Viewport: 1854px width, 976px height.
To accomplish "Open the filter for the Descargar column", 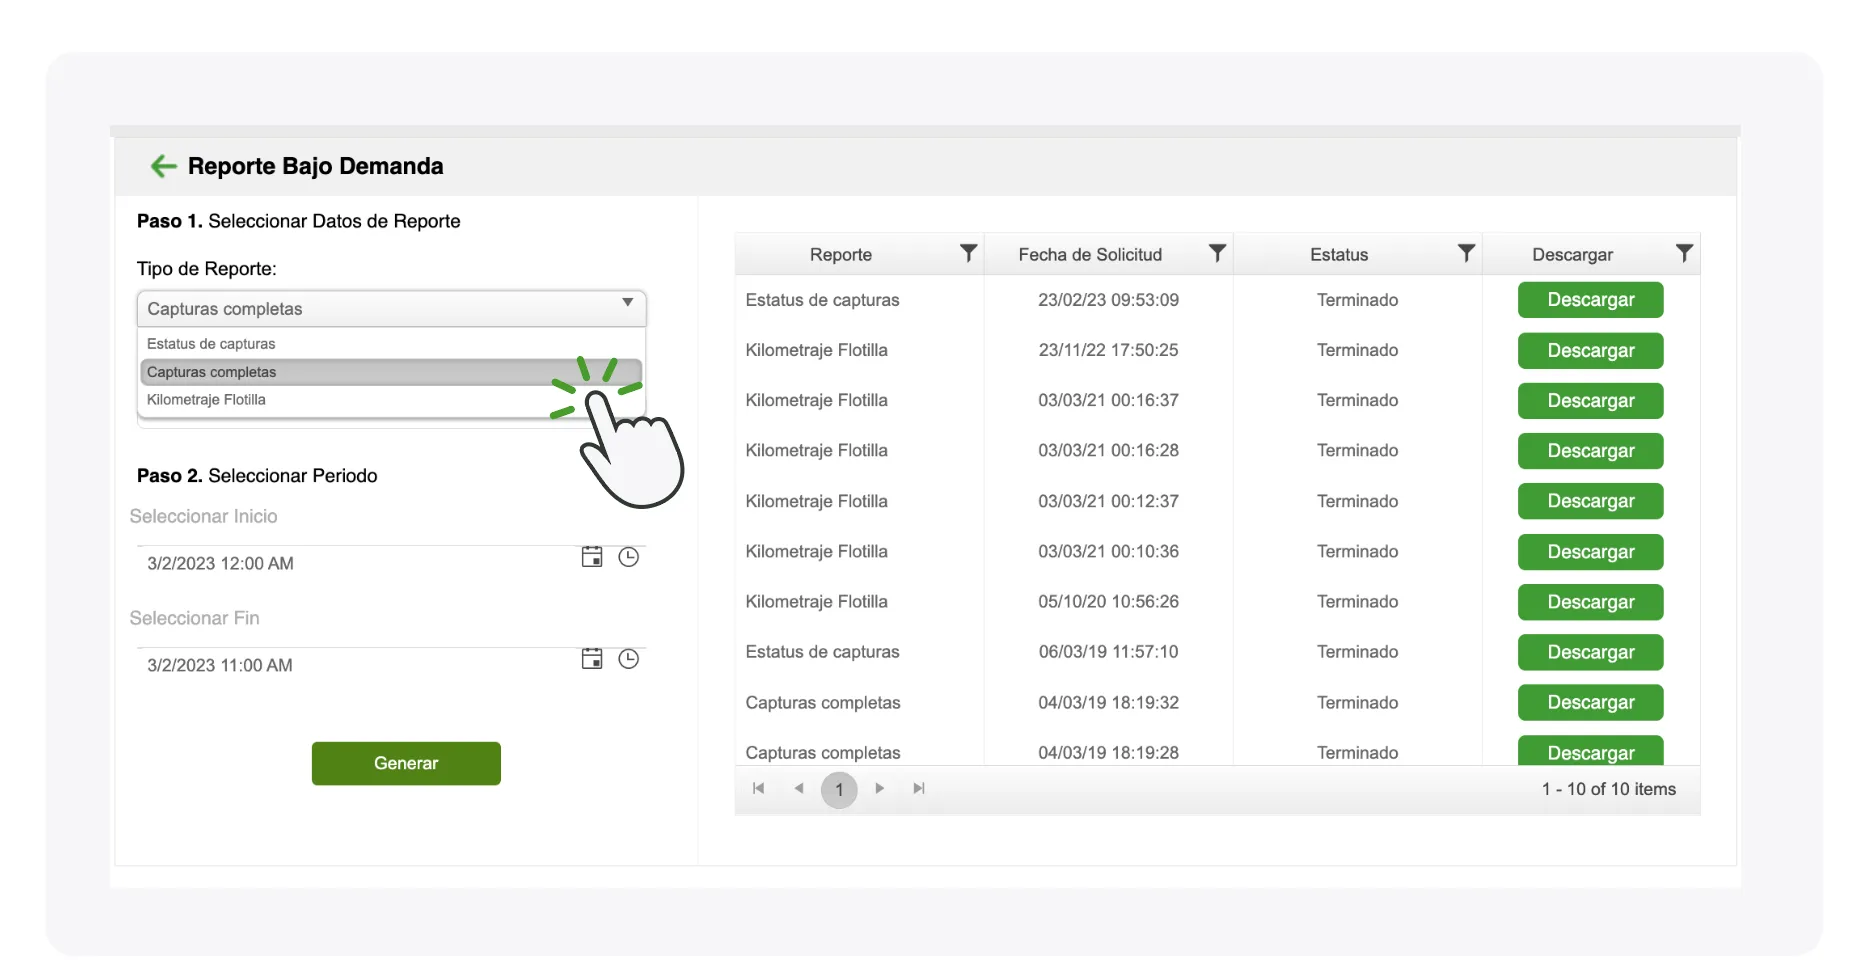I will click(x=1684, y=253).
